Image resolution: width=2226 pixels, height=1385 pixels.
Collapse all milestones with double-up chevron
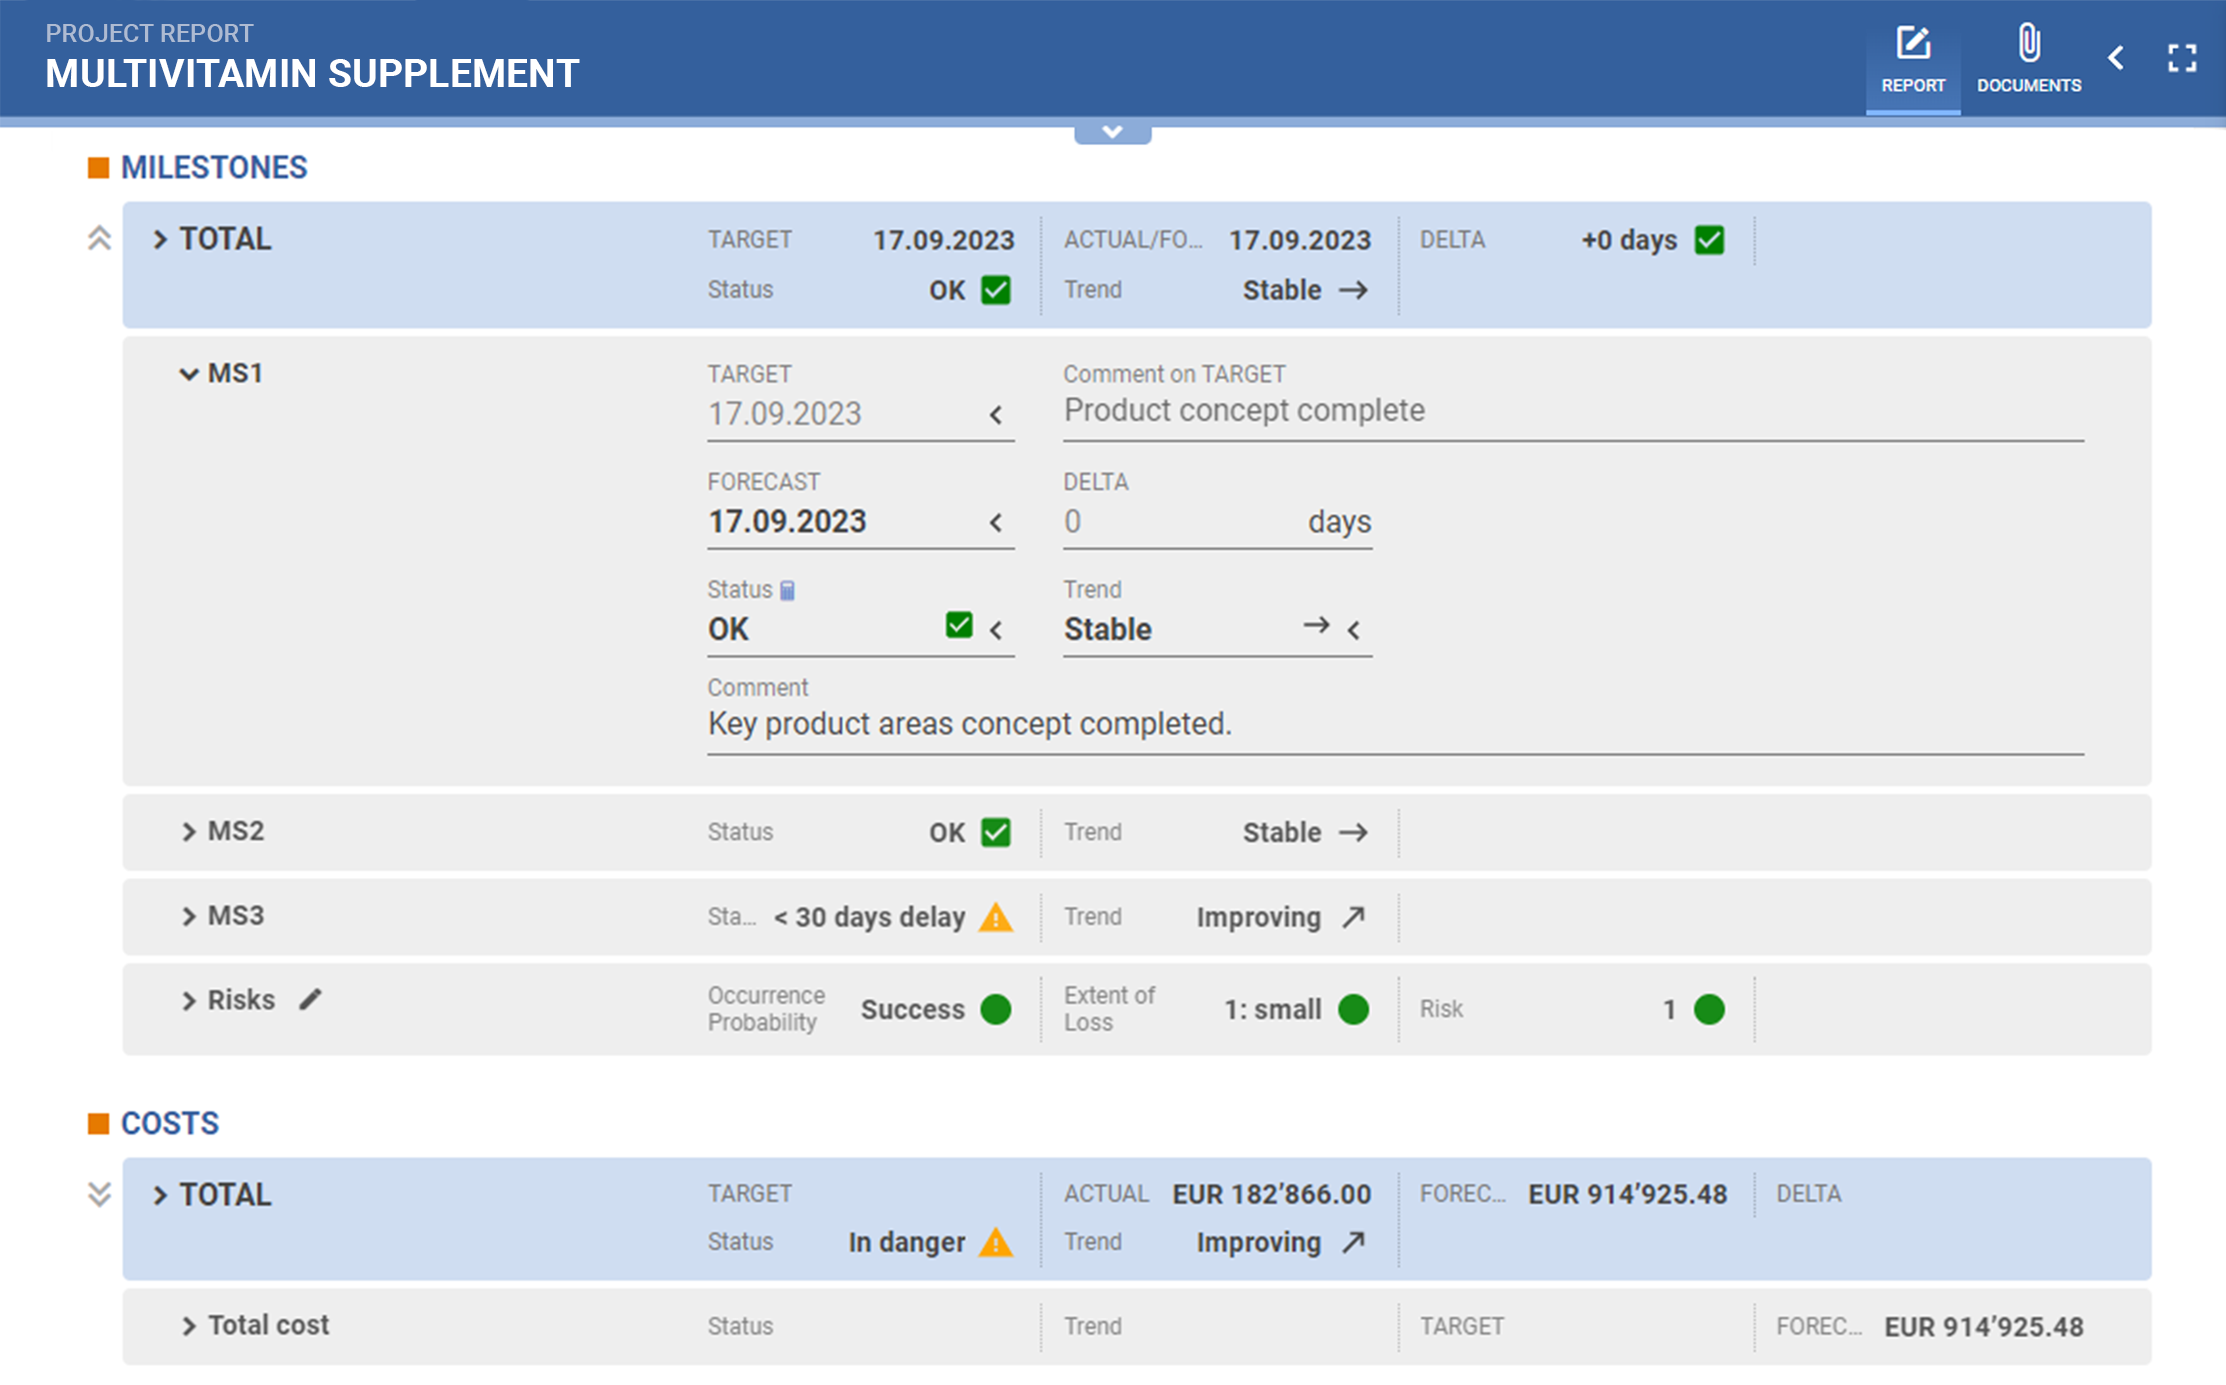(x=99, y=239)
